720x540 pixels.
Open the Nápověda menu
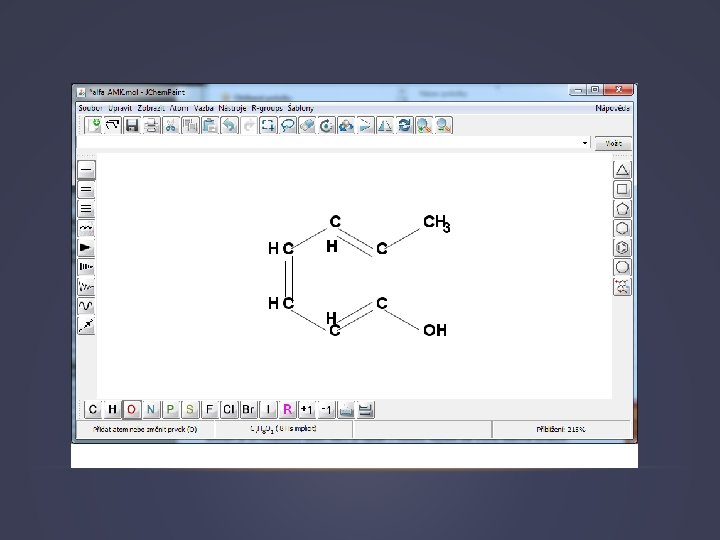coord(613,108)
